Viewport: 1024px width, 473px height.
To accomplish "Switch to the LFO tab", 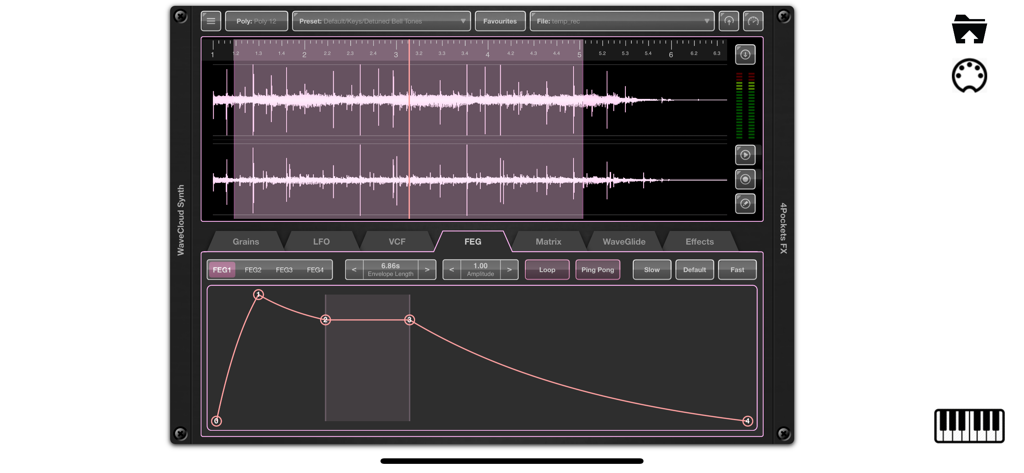I will click(321, 242).
